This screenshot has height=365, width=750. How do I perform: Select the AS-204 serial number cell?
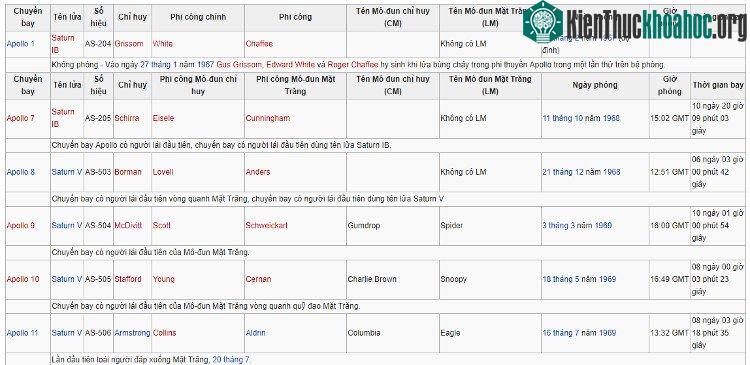[98, 44]
